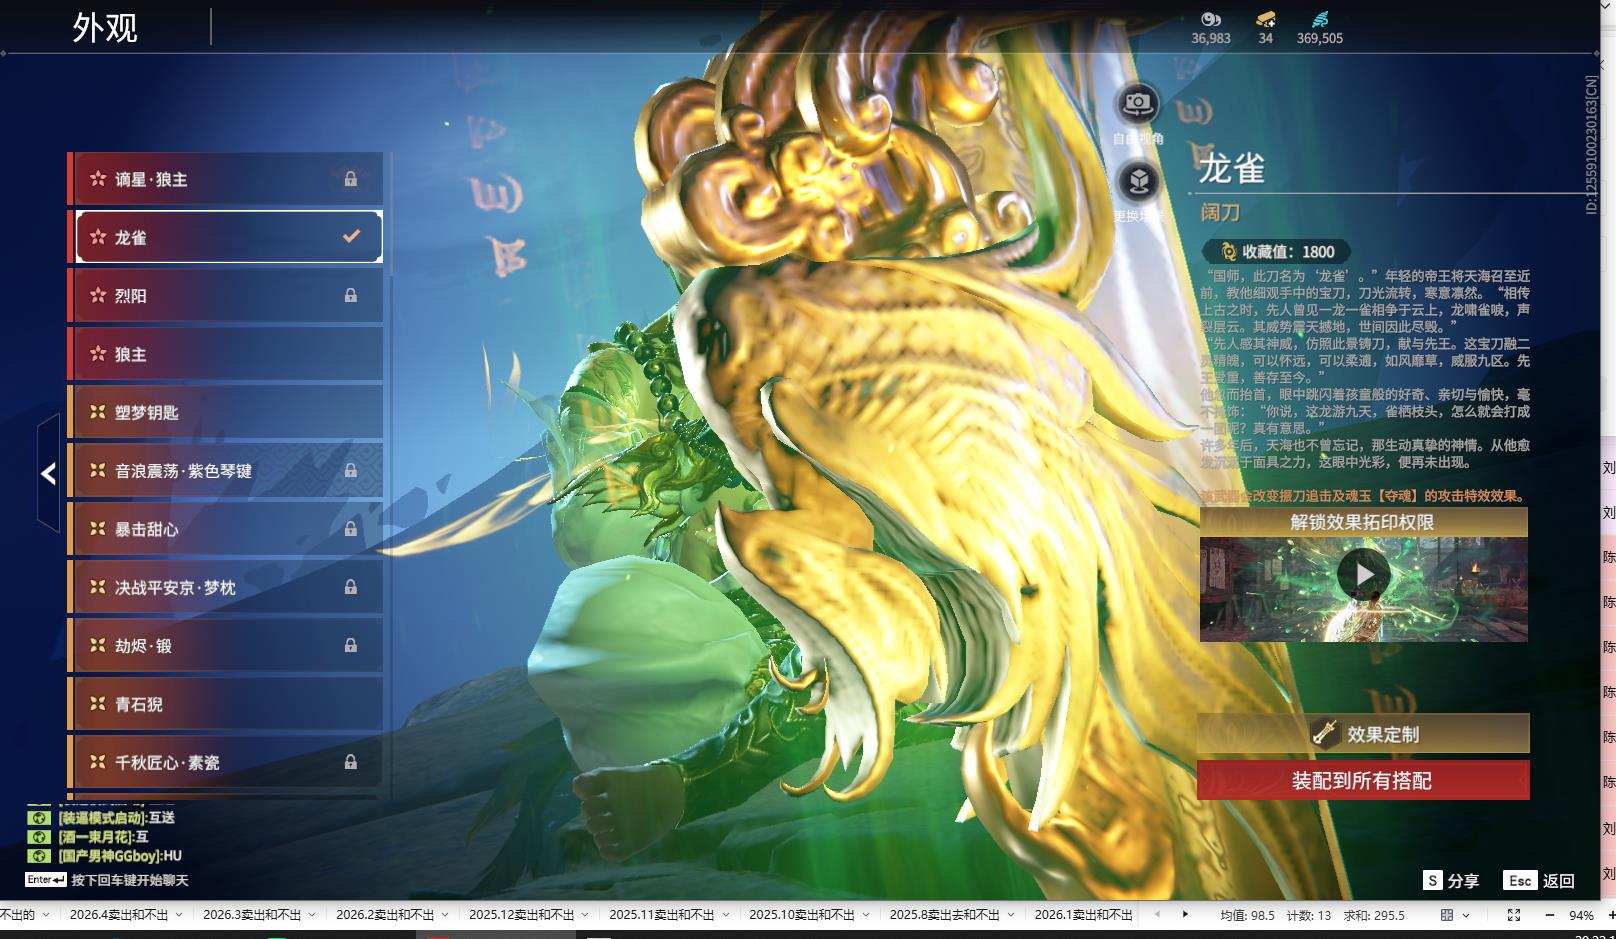Screen dimensions: 1616x939
Task: Click the collection value 收藏值: 1800 badge
Action: click(x=1277, y=252)
